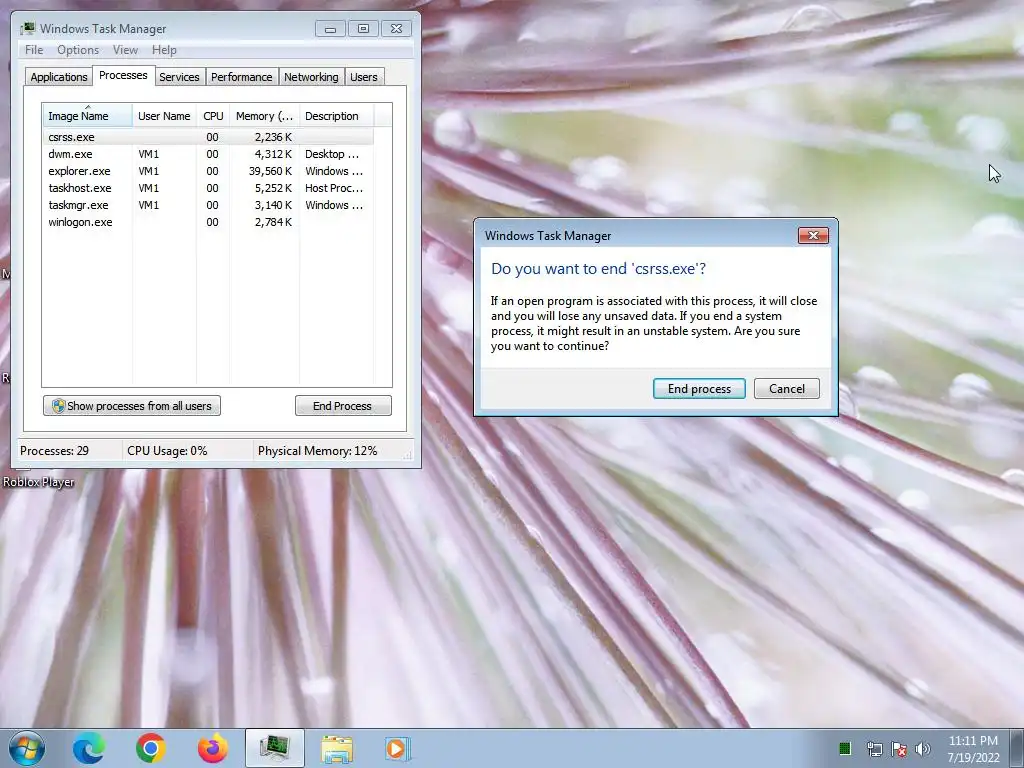This screenshot has height=768, width=1024.
Task: Select the explorer.exe process row
Action: 208,171
